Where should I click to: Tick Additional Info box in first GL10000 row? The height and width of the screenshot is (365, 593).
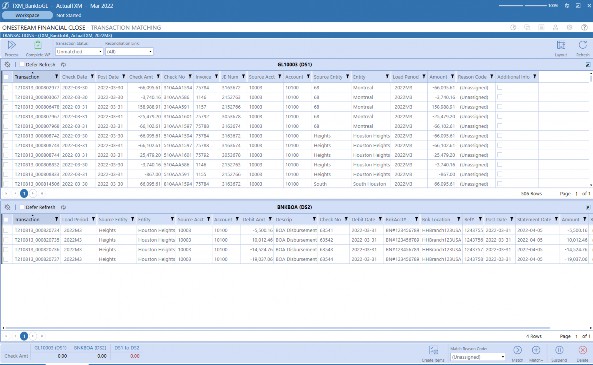point(500,87)
